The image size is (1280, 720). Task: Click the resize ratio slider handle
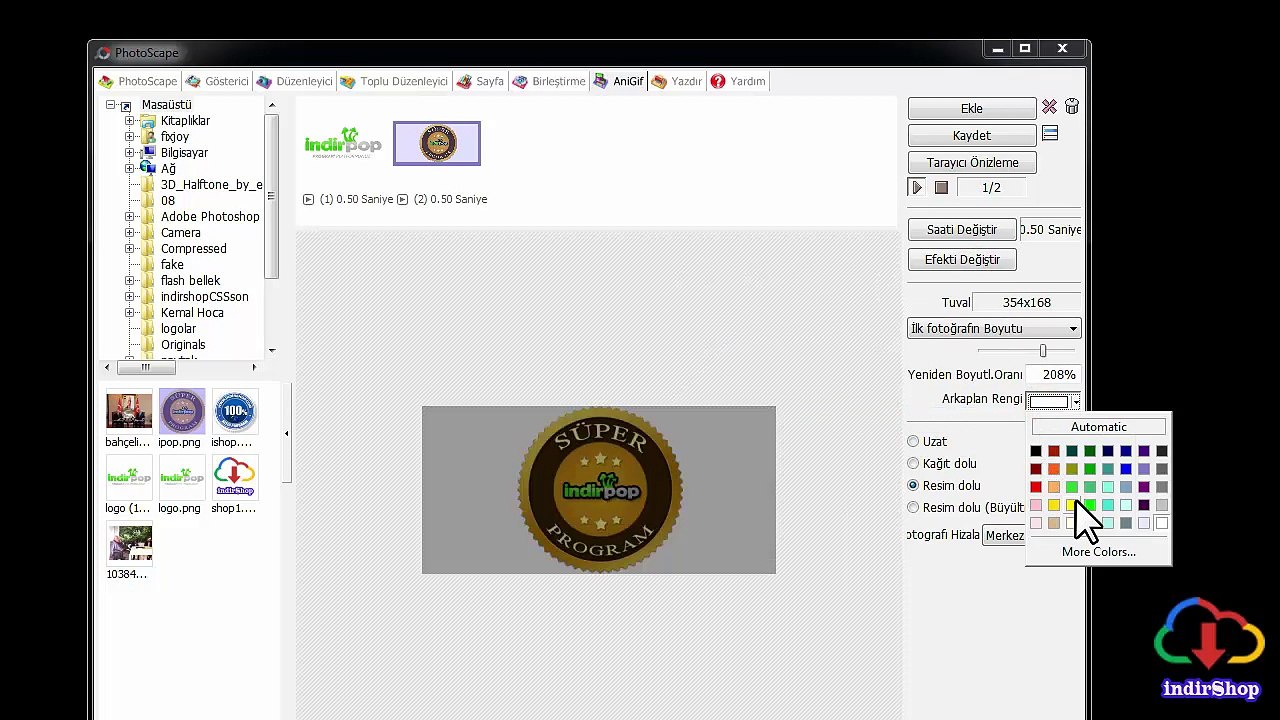tap(1043, 351)
